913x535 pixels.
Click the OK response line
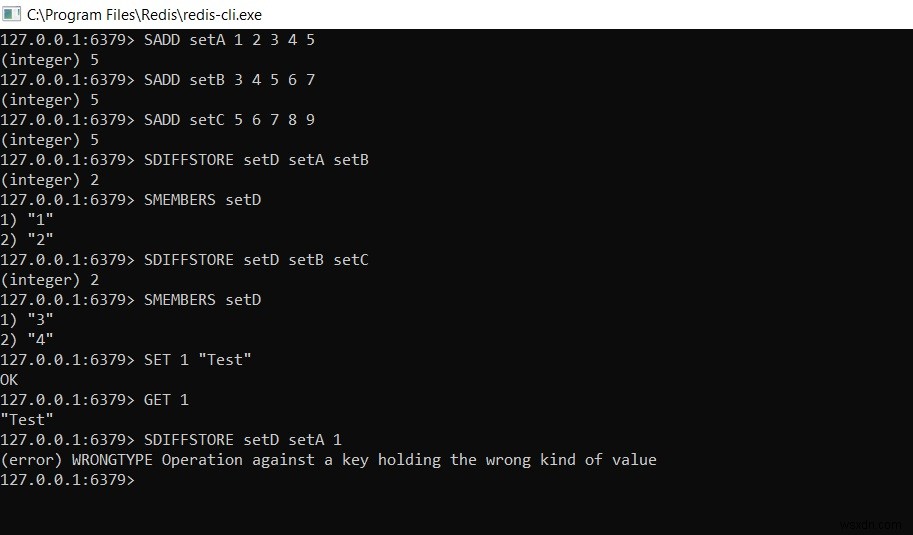pyautogui.click(x=10, y=380)
